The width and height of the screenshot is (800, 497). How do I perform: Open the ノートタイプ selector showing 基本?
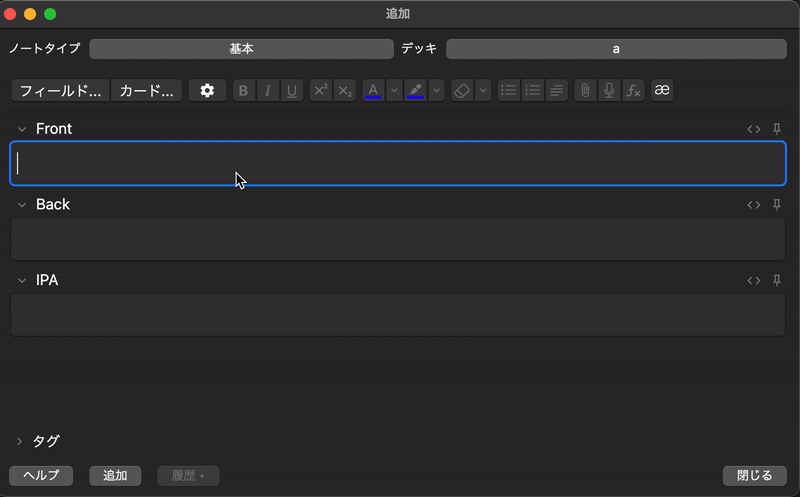pyautogui.click(x=241, y=49)
